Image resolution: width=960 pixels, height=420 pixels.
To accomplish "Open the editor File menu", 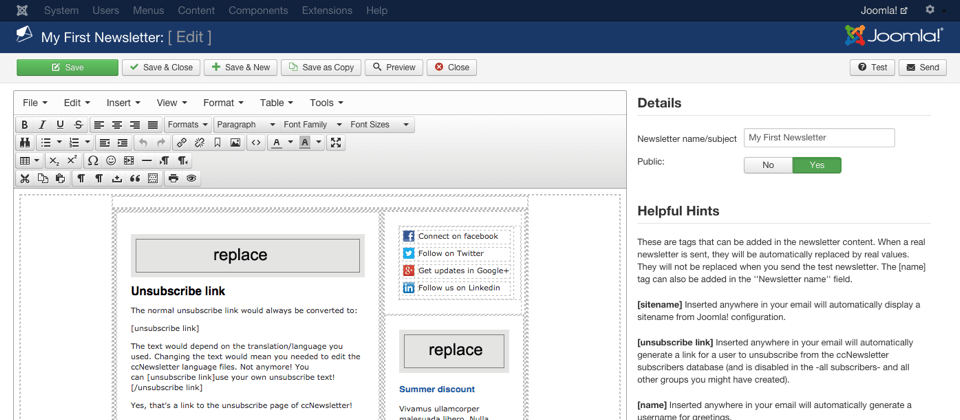I will [x=35, y=103].
